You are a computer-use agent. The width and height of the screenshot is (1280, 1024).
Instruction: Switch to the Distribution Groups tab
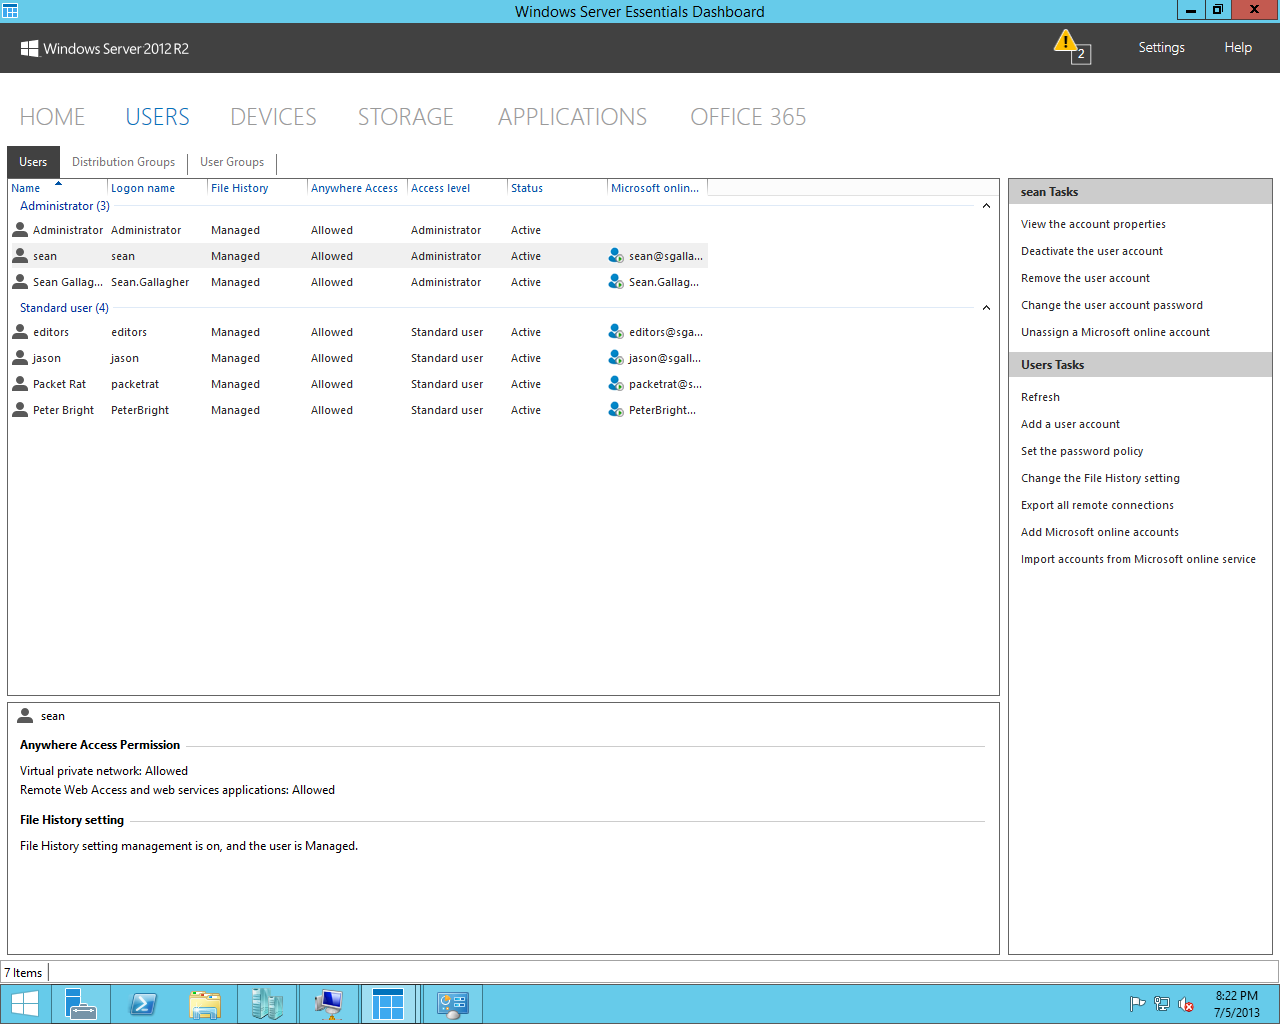pos(123,161)
